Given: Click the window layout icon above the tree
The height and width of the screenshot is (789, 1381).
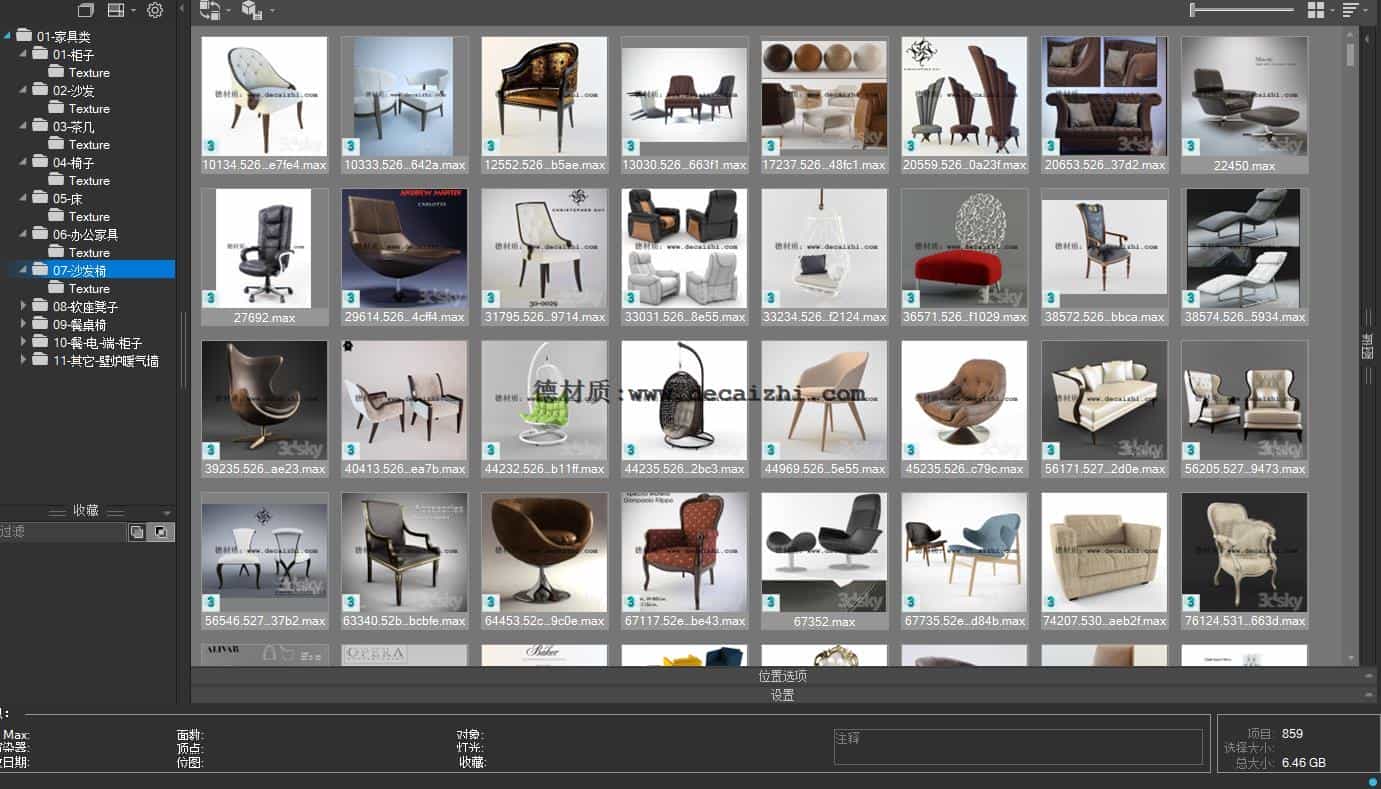Looking at the screenshot, I should [x=86, y=10].
